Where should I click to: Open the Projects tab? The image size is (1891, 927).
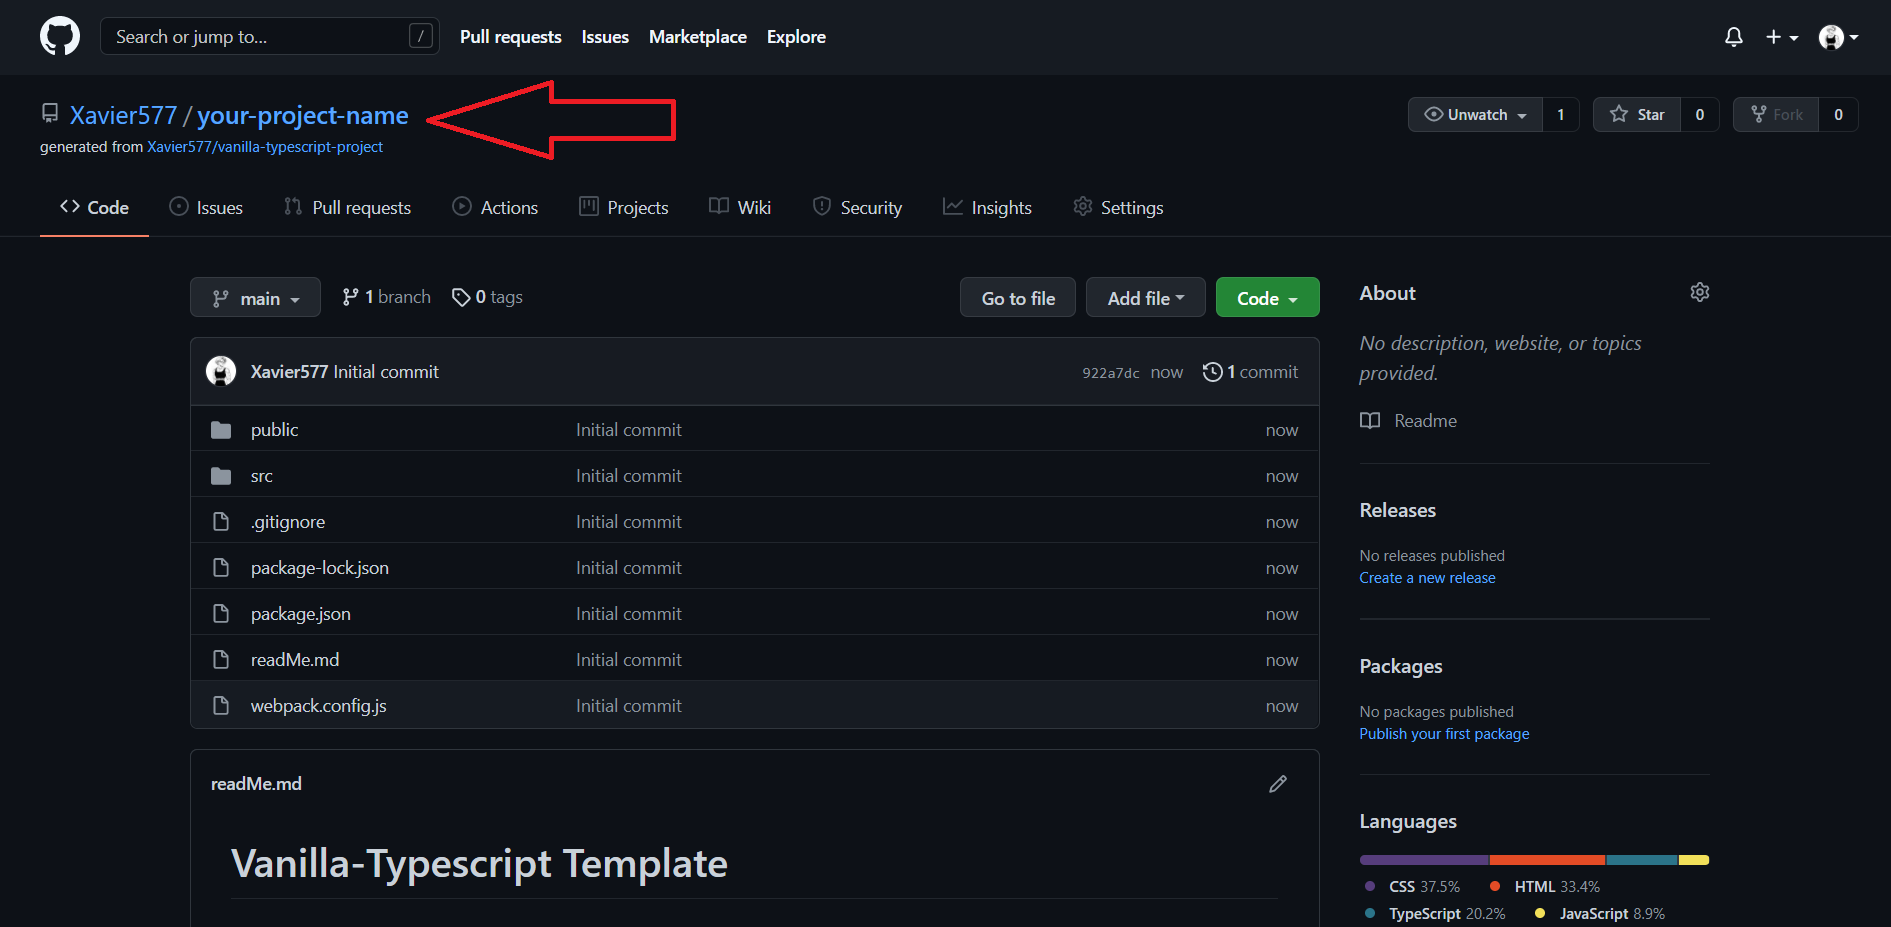pos(623,207)
